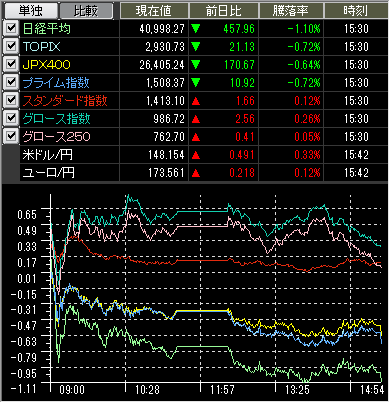Click the 前日比 column header
Image resolution: width=390 pixels, height=403 pixels.
pos(223,11)
